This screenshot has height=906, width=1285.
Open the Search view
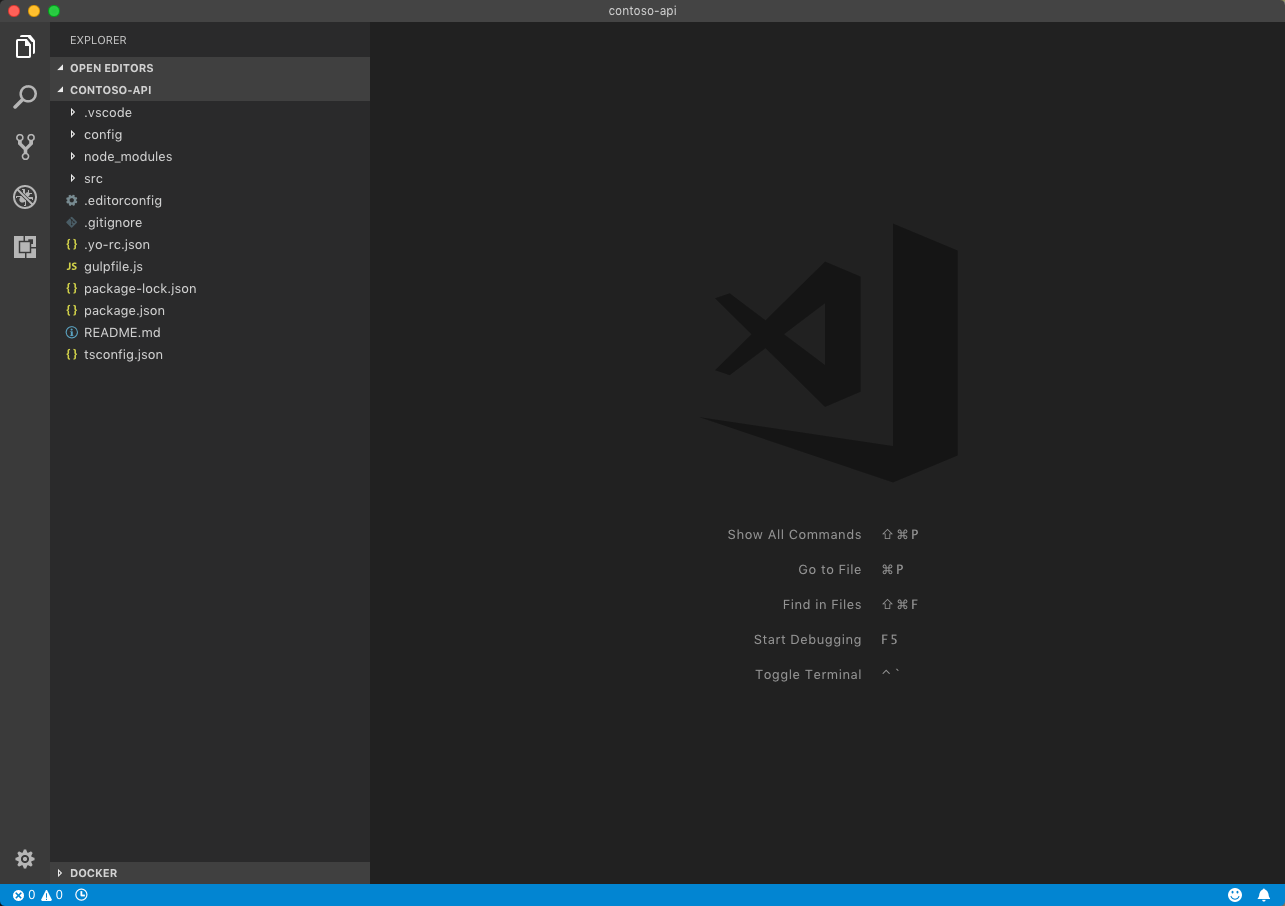coord(24,96)
